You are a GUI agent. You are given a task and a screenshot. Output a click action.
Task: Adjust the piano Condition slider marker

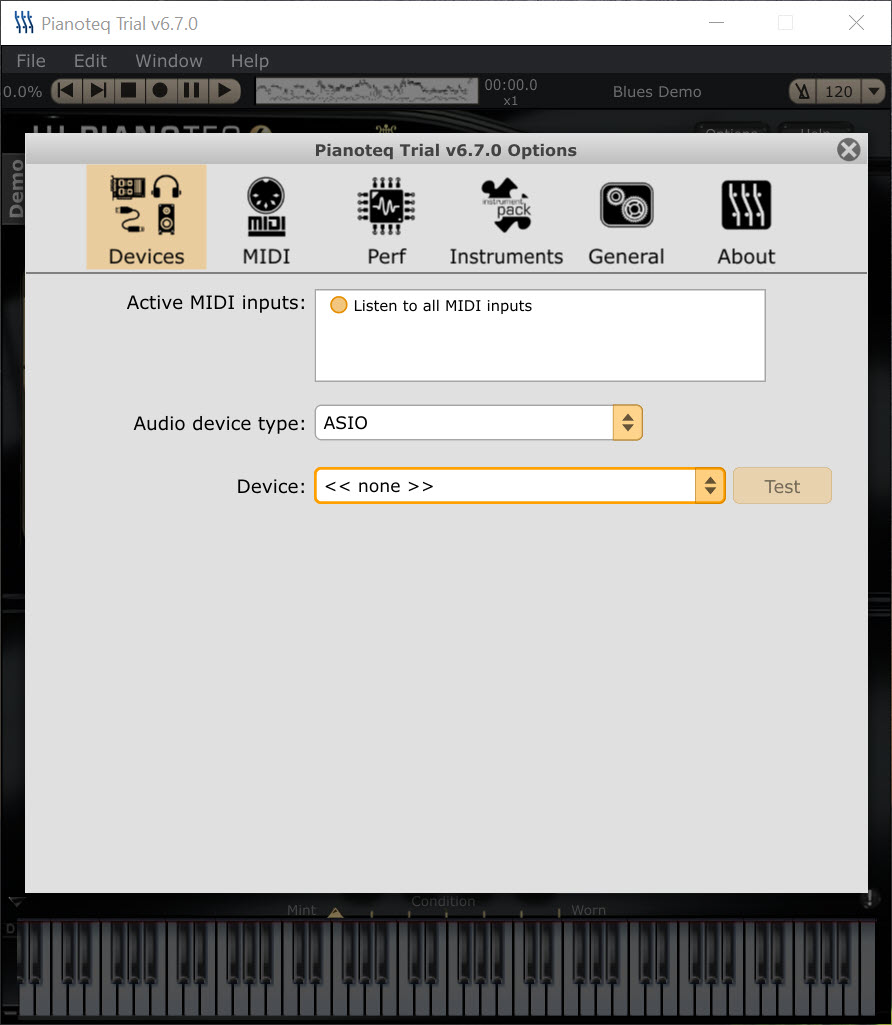coord(335,912)
